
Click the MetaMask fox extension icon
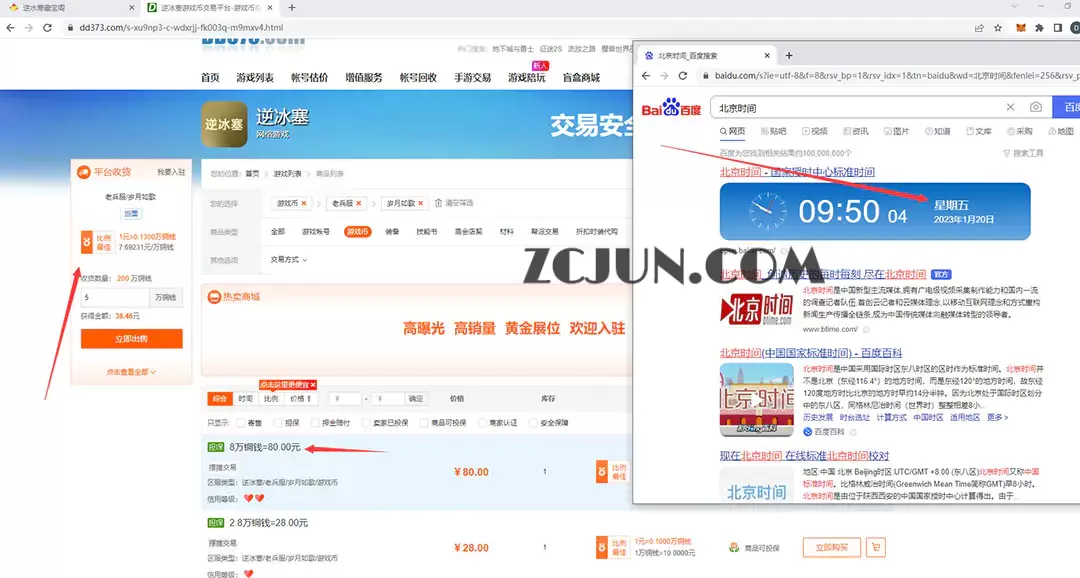point(1020,28)
